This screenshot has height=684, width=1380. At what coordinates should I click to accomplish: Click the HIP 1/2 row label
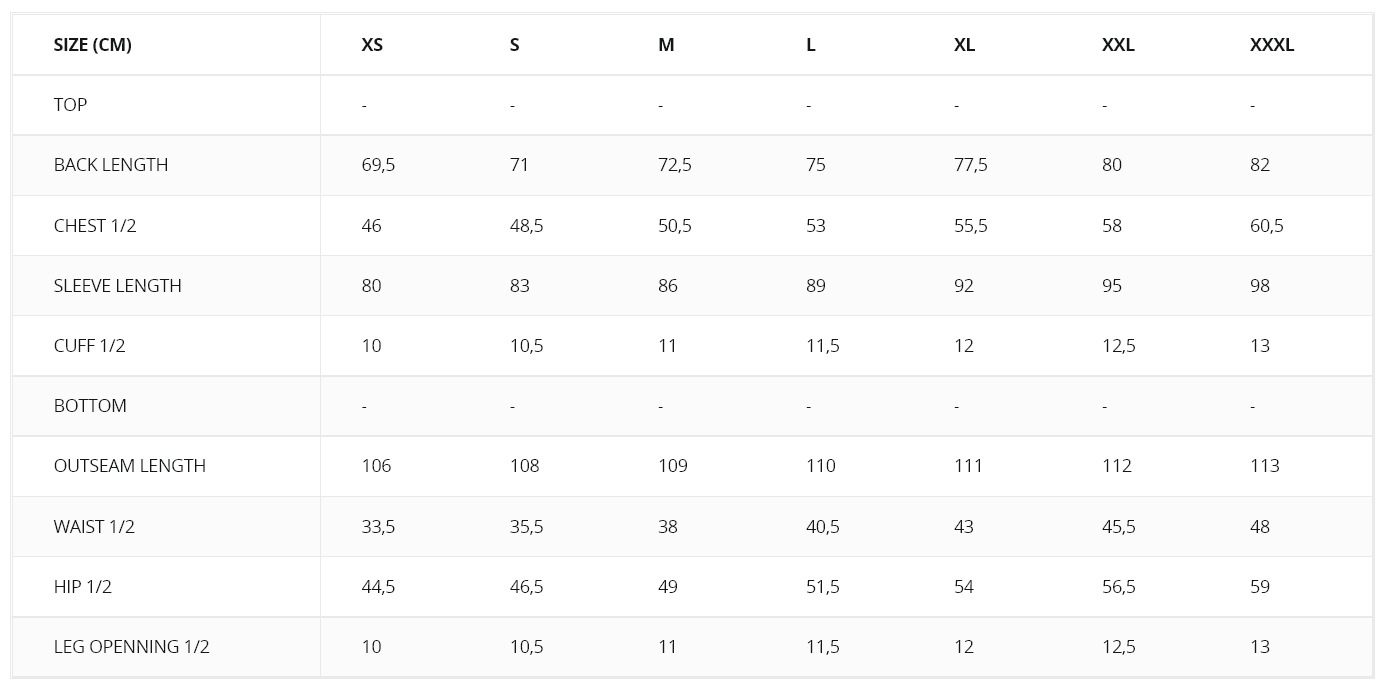pos(83,587)
